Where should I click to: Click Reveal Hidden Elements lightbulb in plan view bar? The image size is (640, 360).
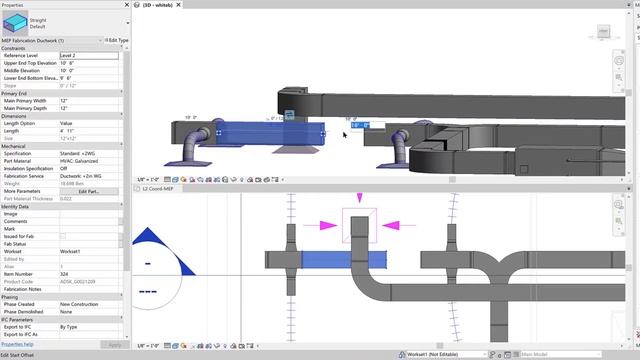(225, 346)
